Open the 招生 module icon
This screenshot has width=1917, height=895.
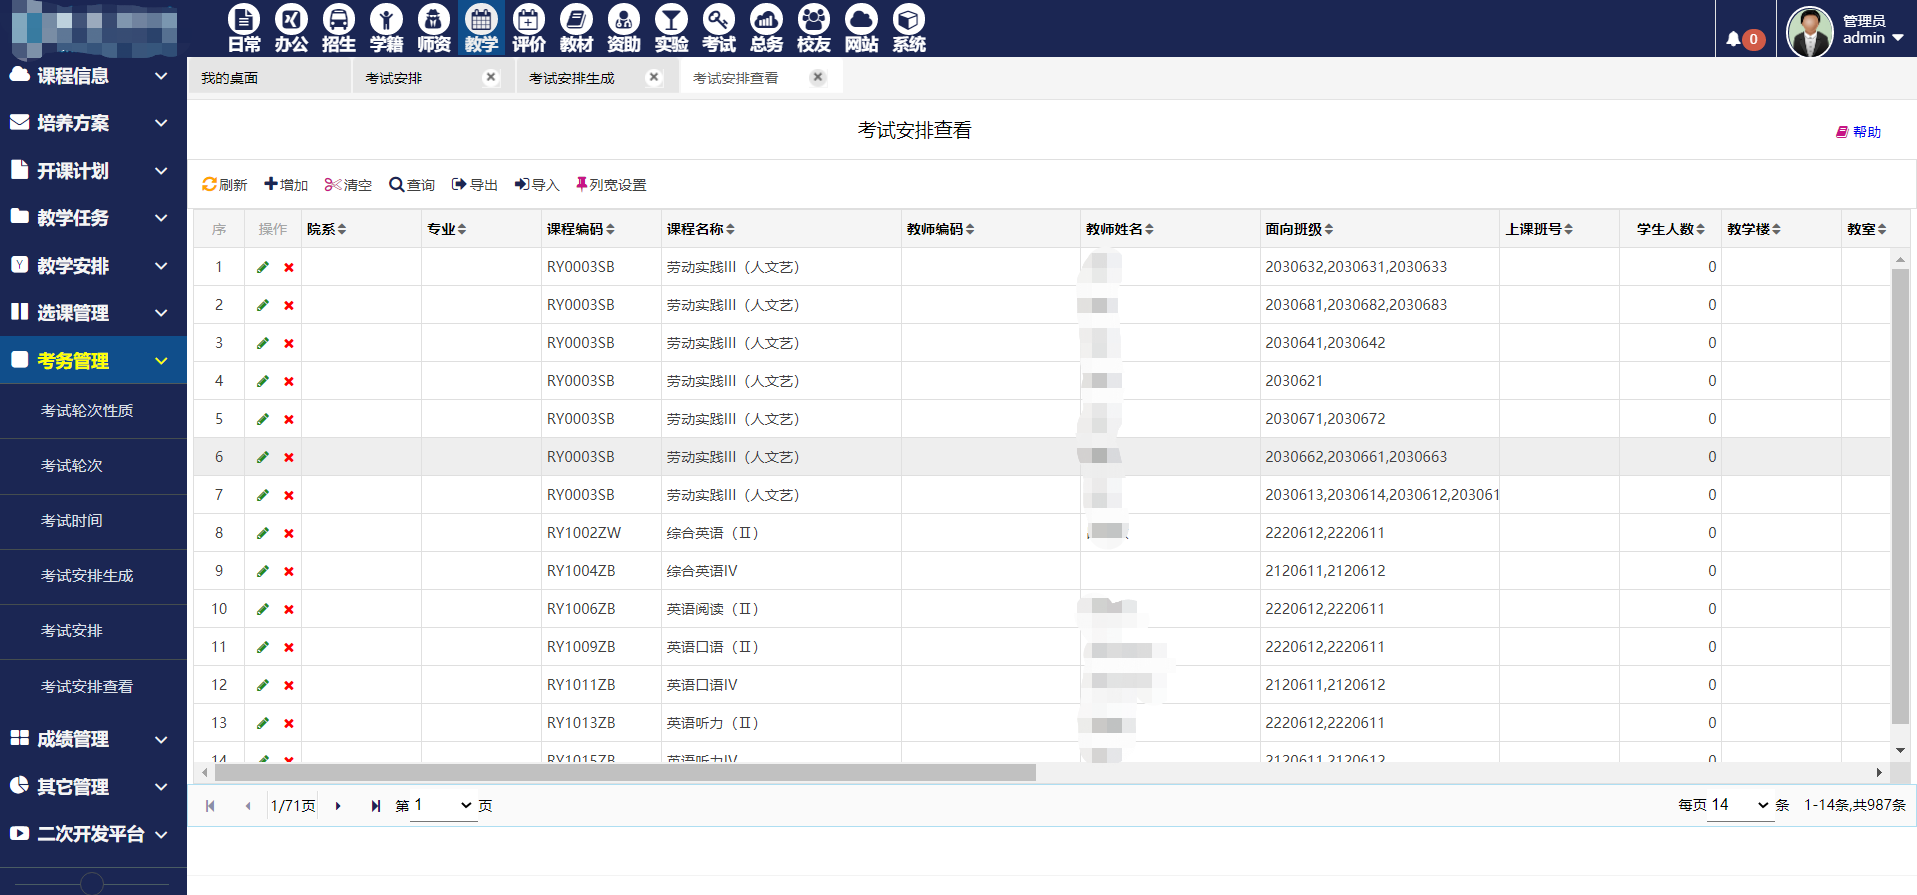339,28
